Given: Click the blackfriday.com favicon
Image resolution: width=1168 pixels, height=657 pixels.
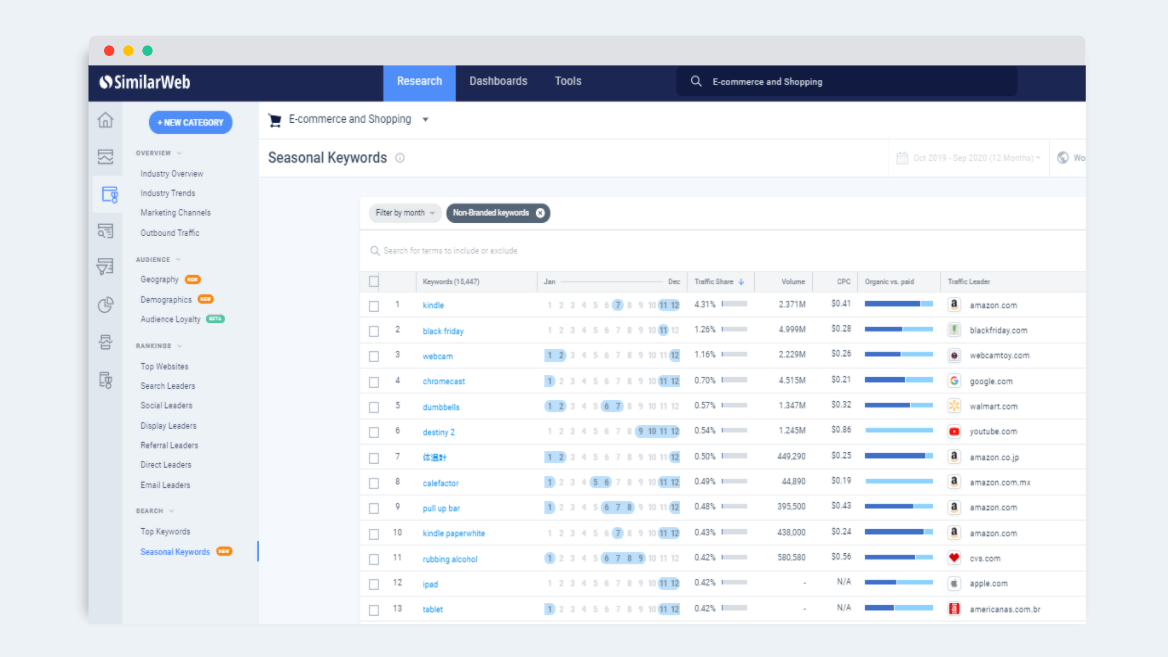Looking at the screenshot, I should [x=954, y=330].
